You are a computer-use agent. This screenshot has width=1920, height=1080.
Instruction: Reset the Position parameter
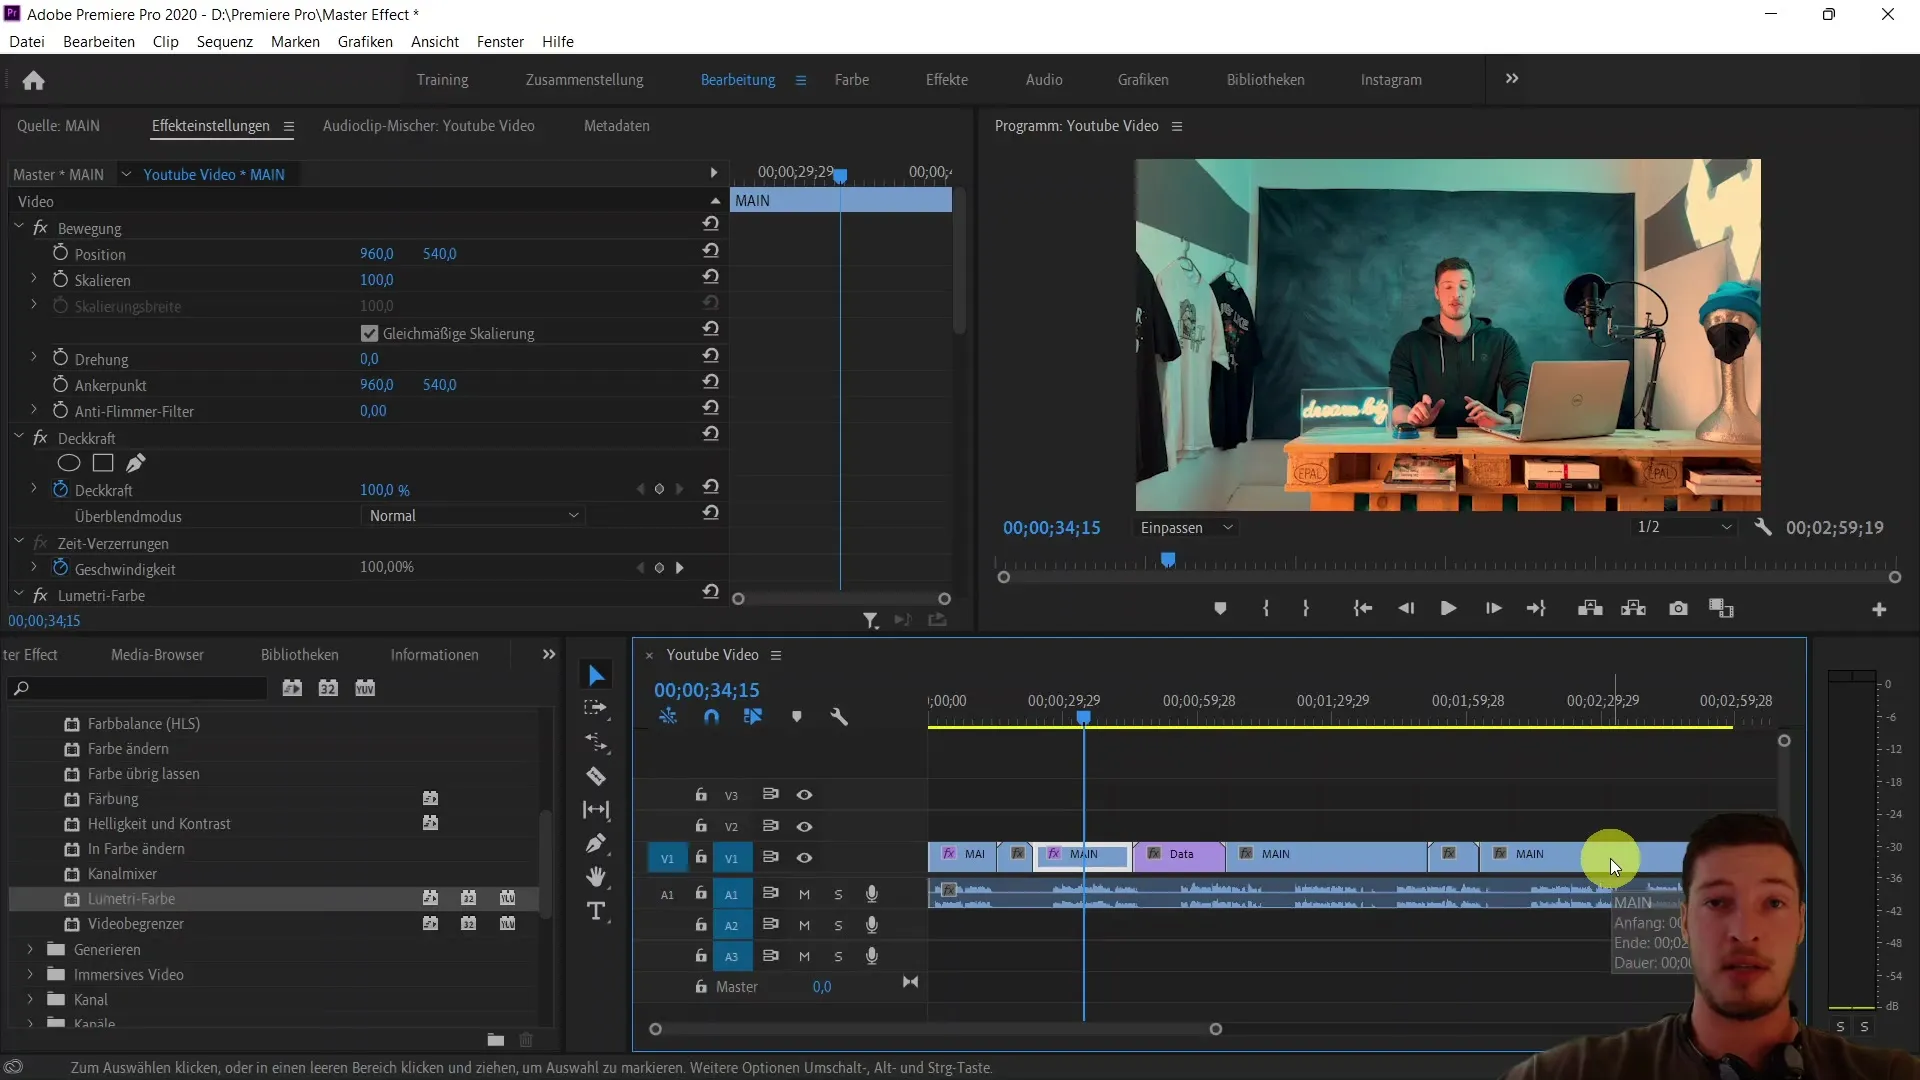coord(710,251)
